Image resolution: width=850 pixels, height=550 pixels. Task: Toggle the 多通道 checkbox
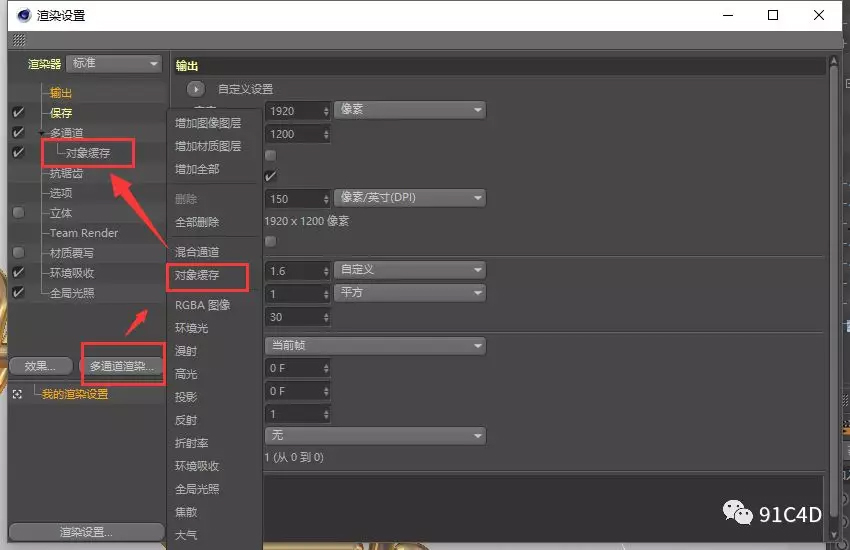pos(18,132)
